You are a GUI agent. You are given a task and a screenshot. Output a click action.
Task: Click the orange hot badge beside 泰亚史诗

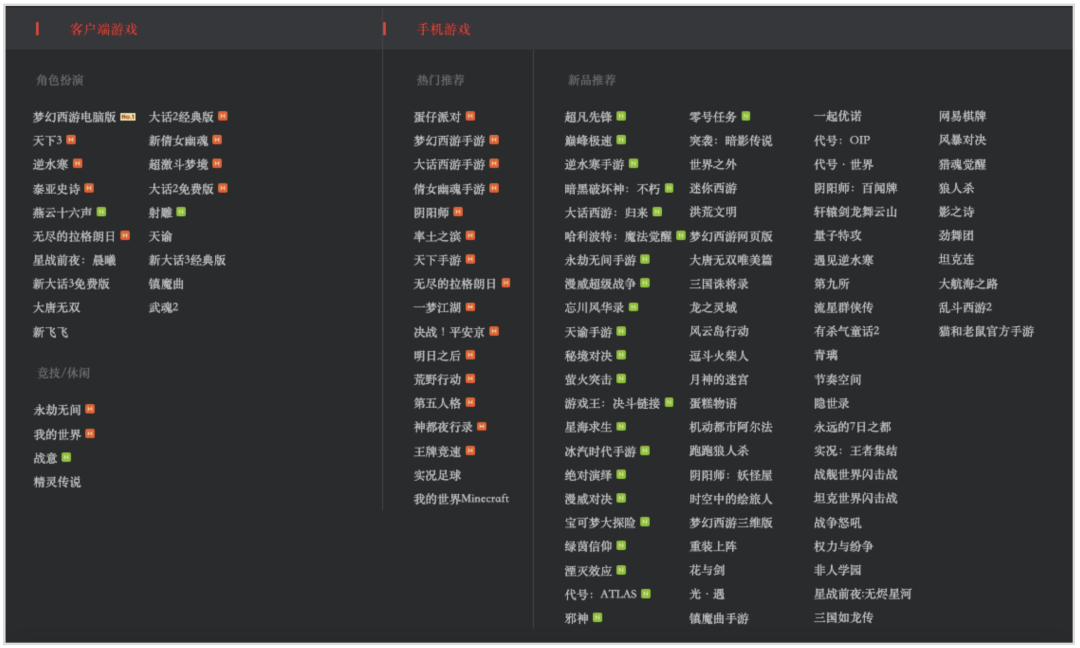coord(90,188)
